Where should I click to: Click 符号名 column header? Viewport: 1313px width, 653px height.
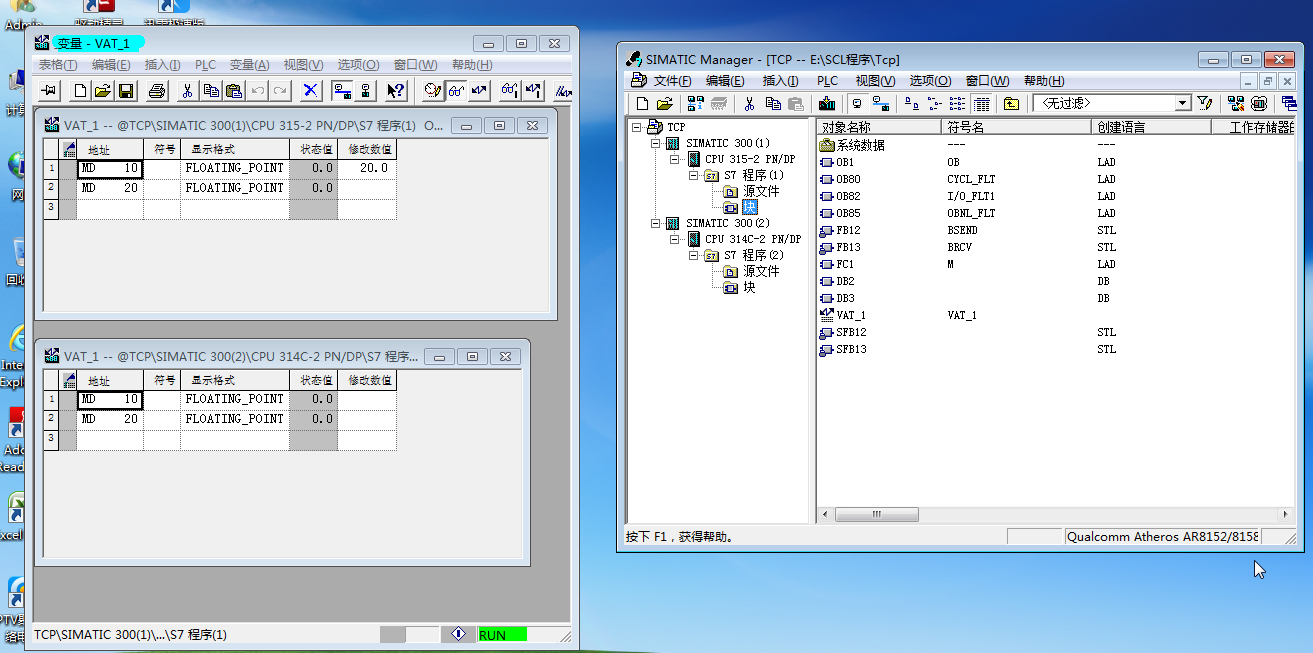point(1016,127)
